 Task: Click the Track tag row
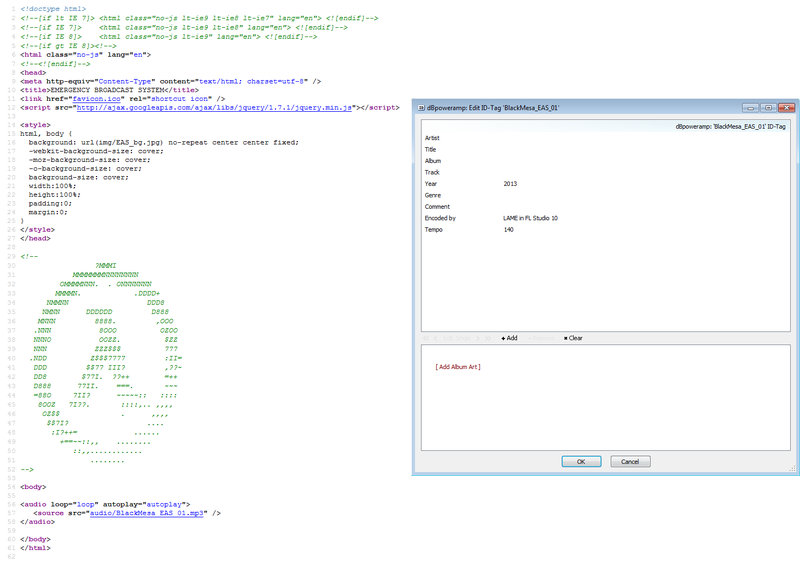pos(605,172)
